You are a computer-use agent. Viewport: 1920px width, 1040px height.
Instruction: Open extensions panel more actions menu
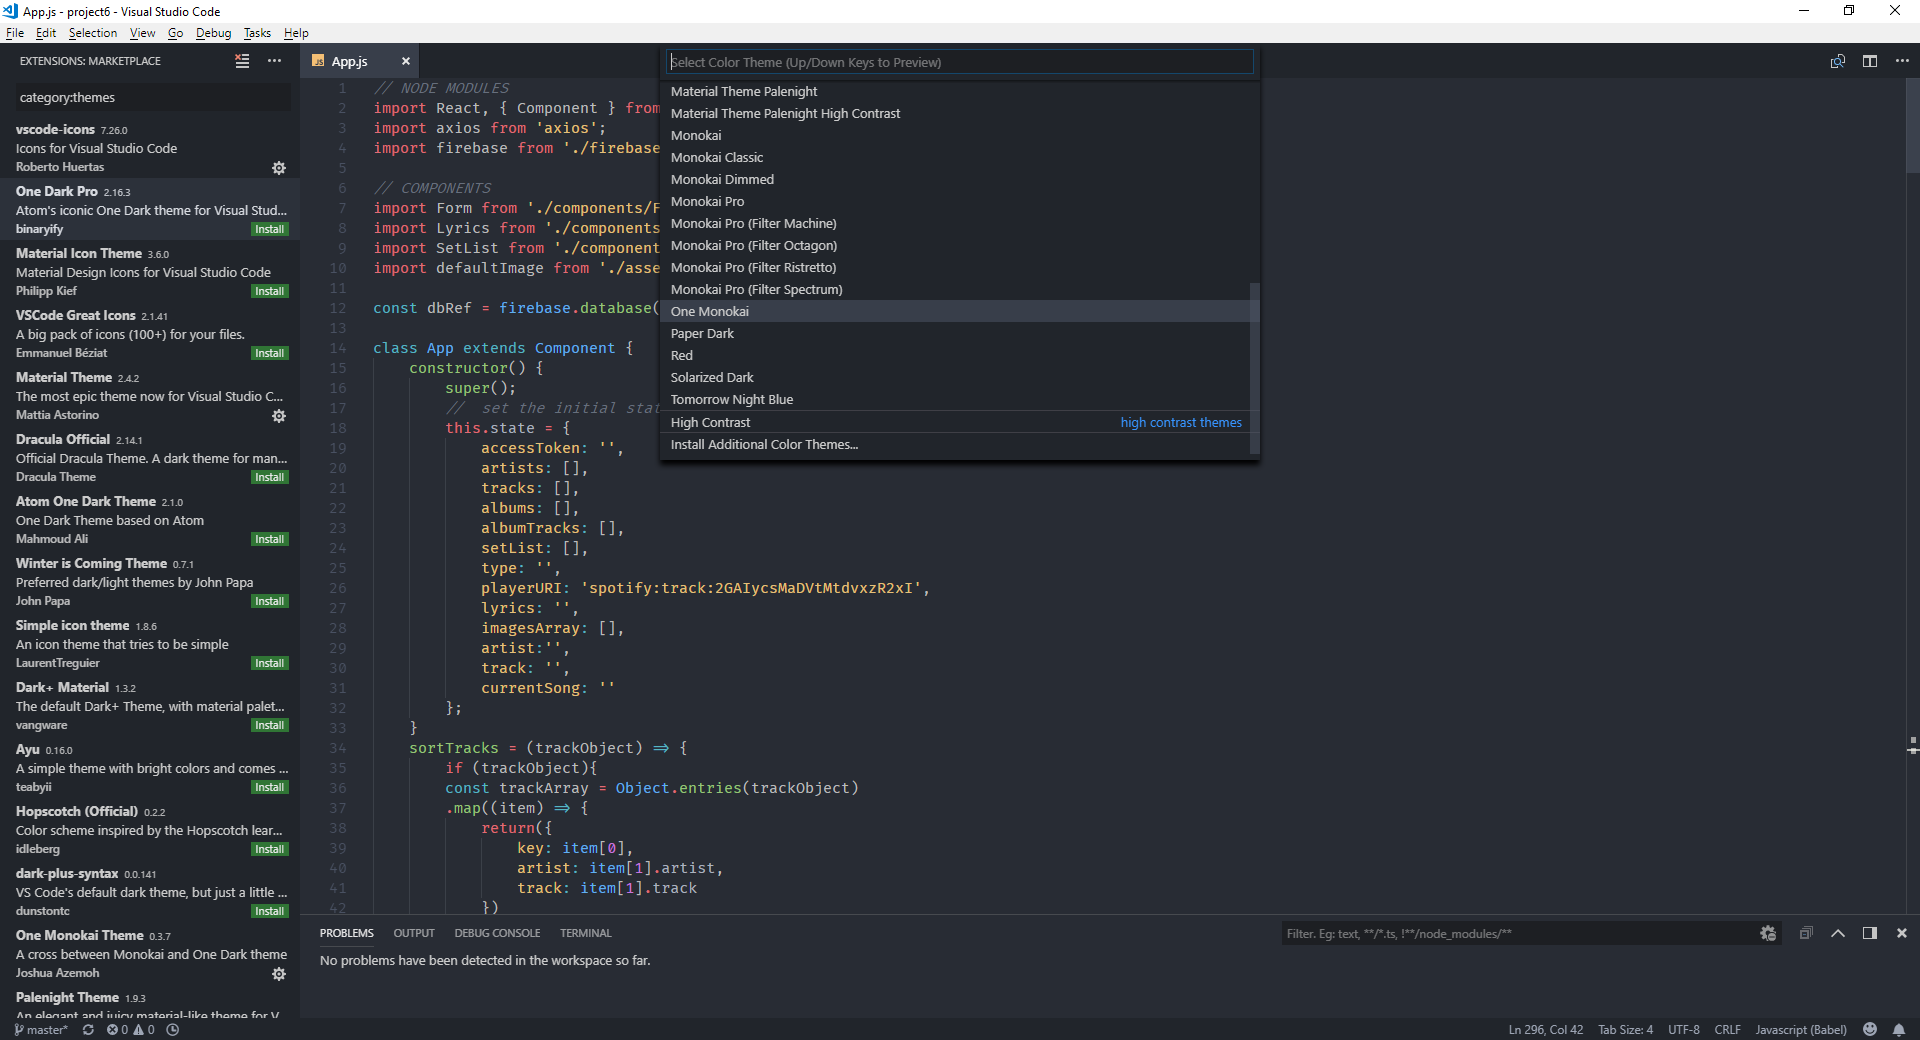(x=274, y=61)
